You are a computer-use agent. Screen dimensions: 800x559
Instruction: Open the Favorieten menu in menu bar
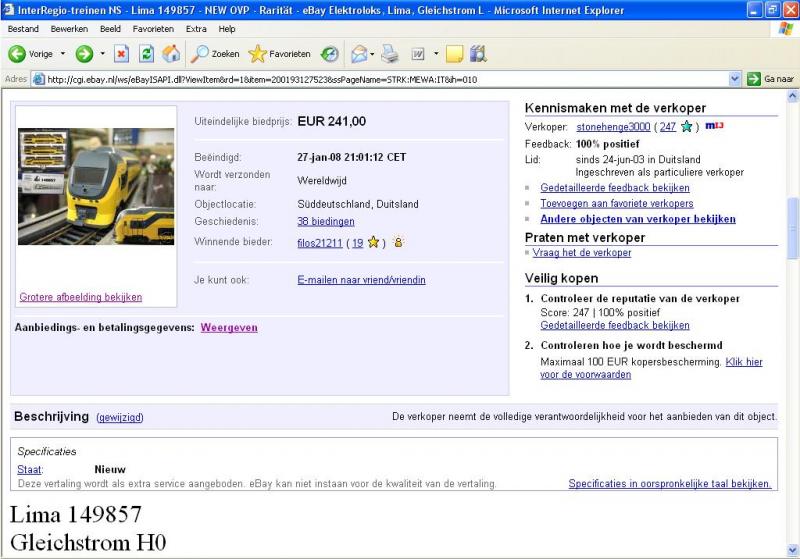coord(153,29)
